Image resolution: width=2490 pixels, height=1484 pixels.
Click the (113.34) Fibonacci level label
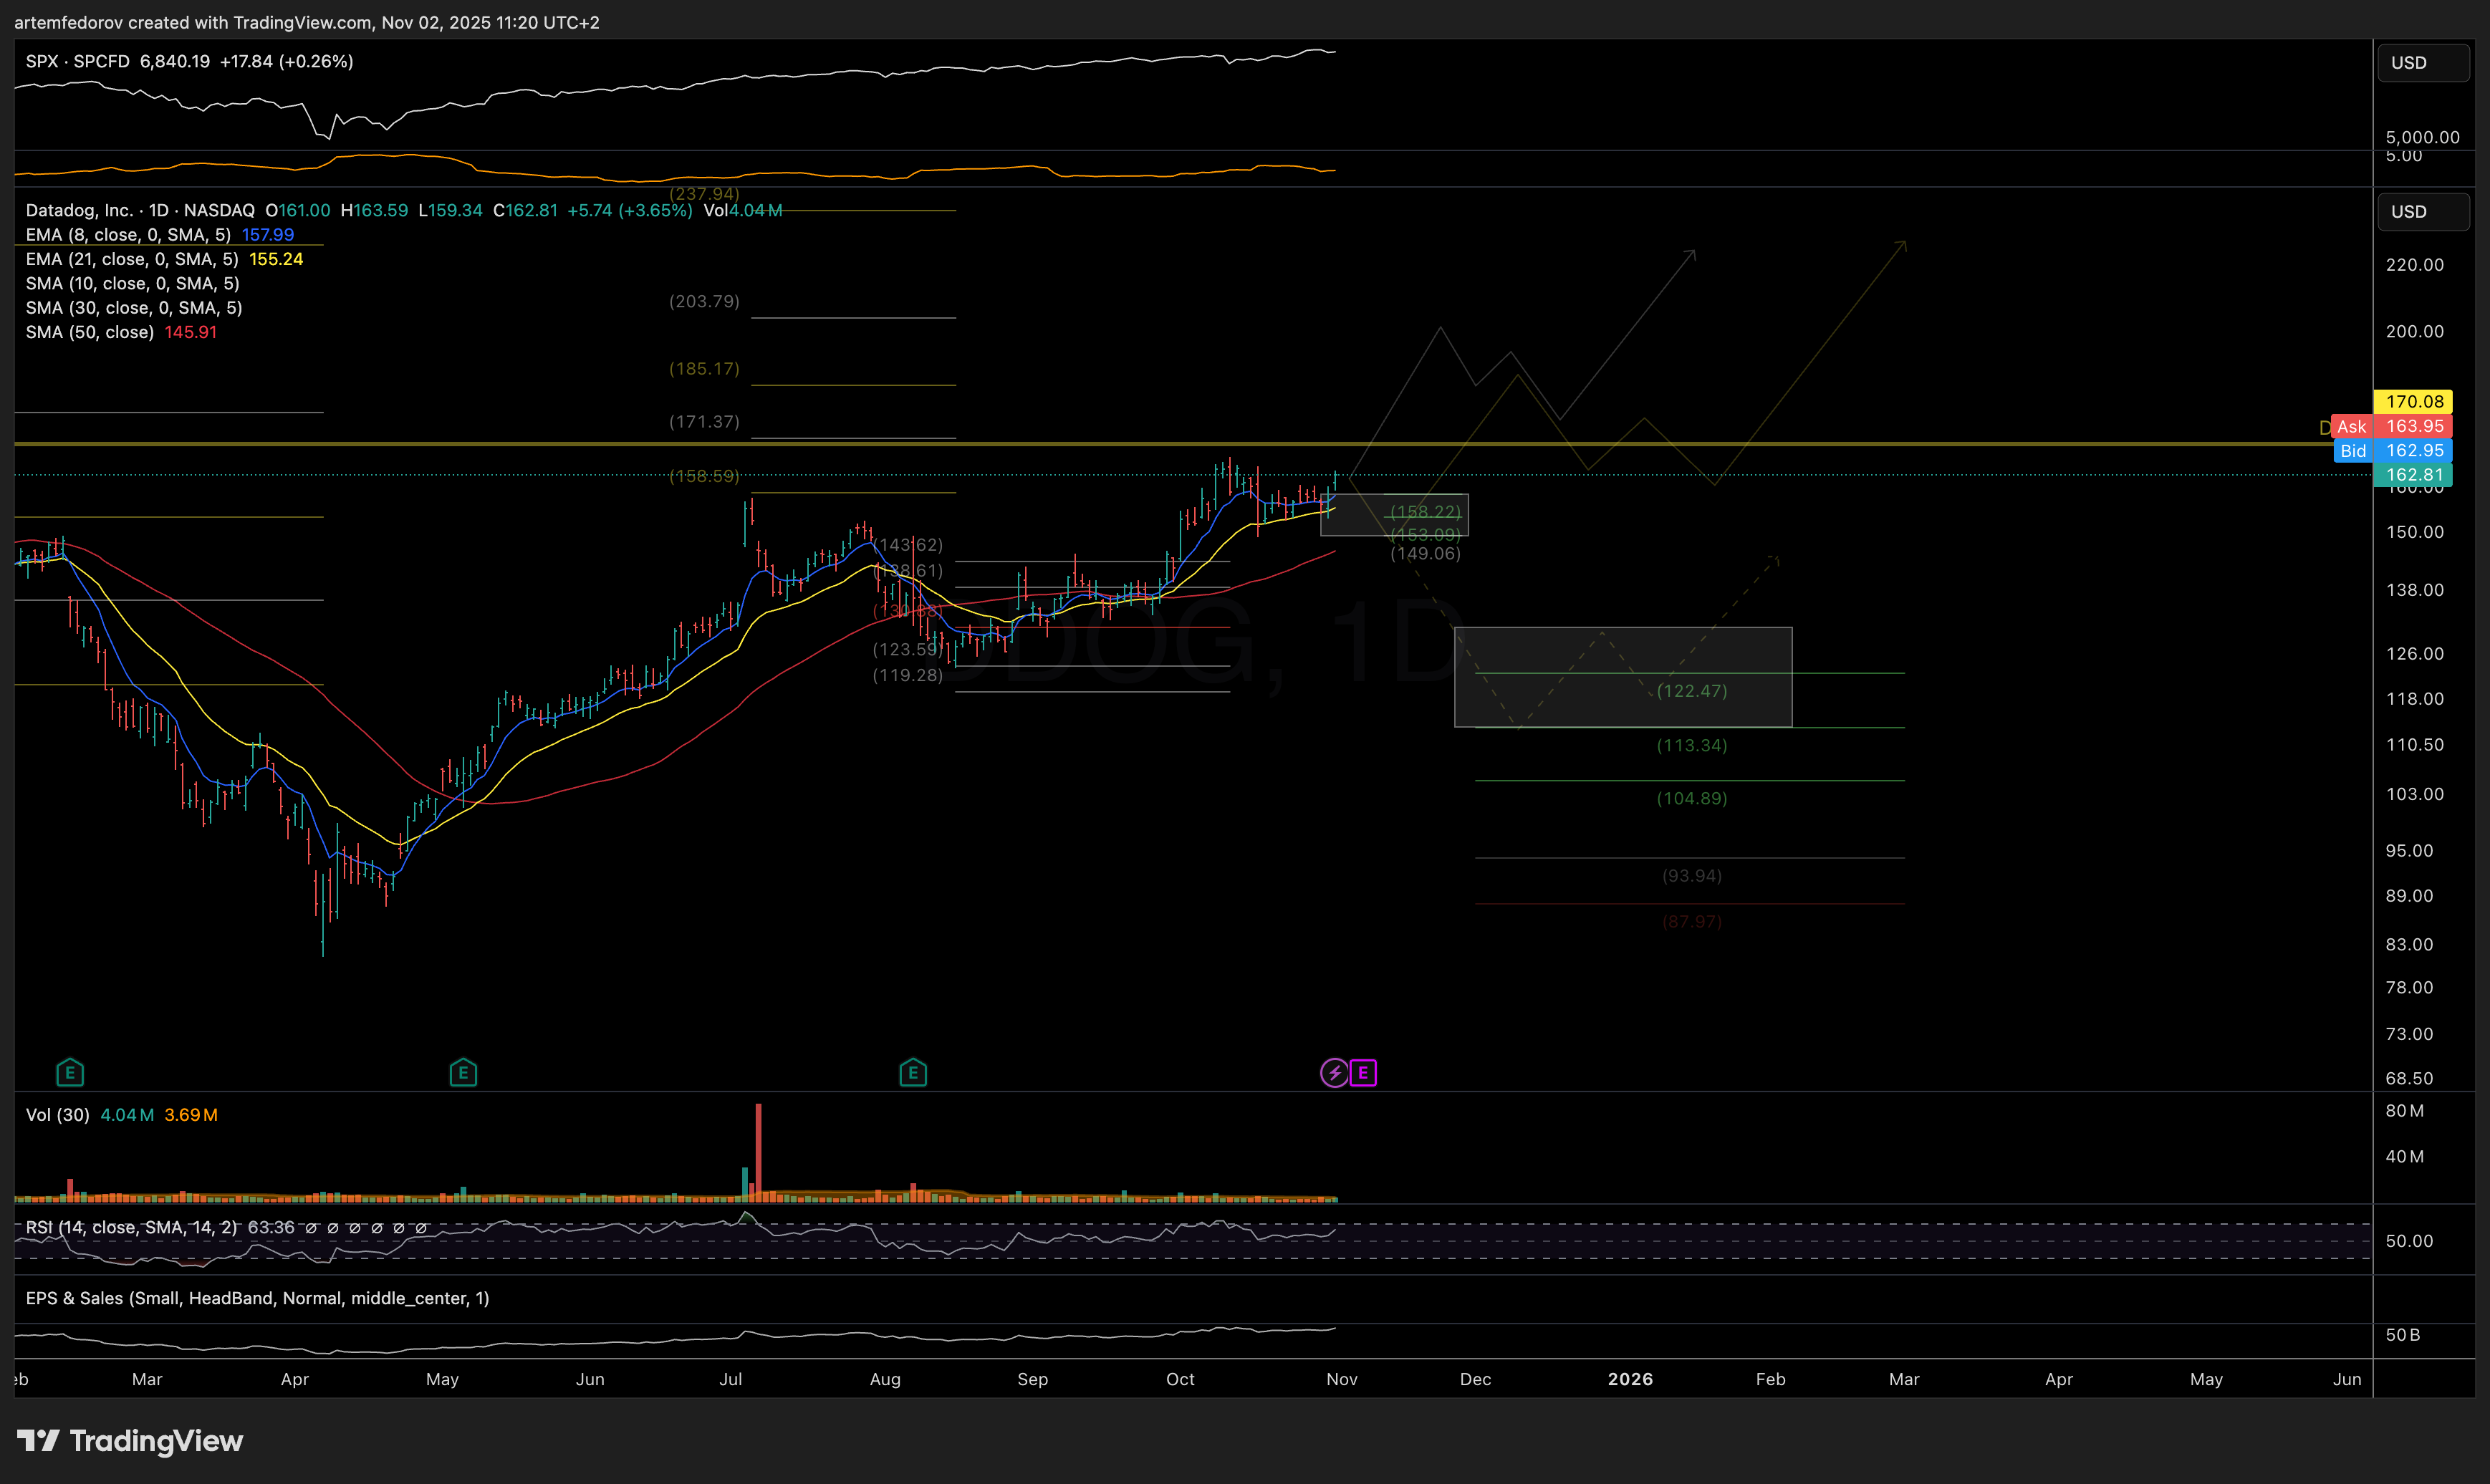click(1692, 745)
